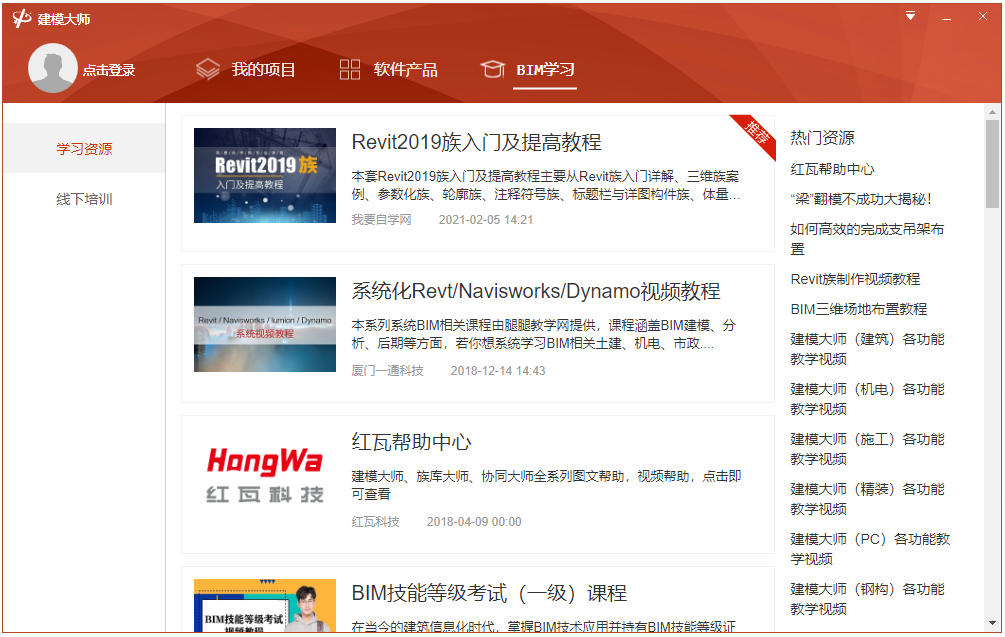
Task: Open 建模大师（机电）各功能教学视频 link
Action: [x=867, y=399]
